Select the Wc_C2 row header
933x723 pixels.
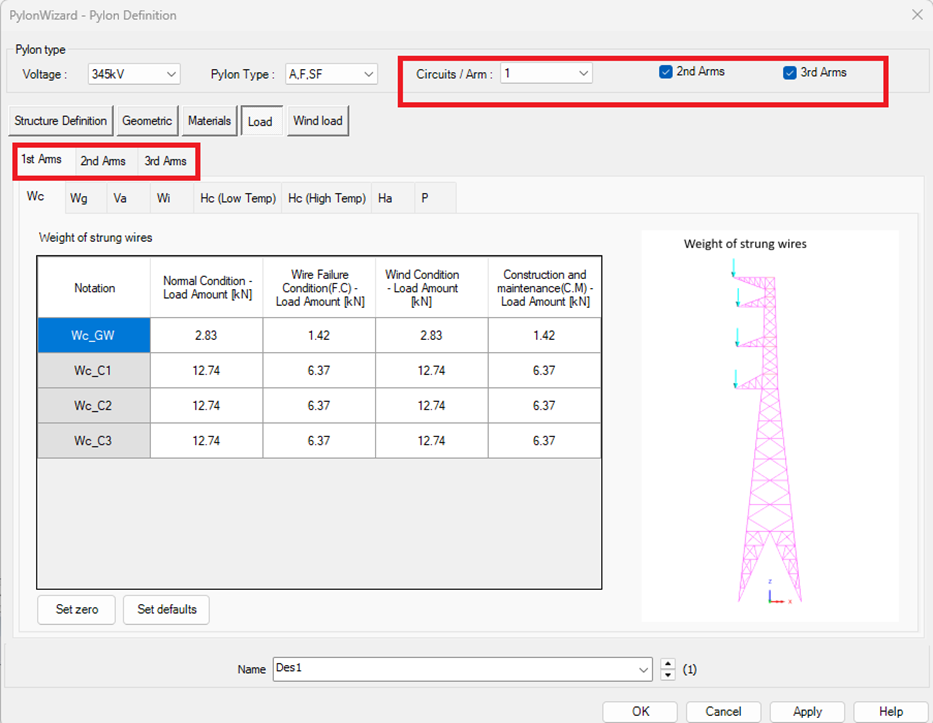[x=93, y=405]
